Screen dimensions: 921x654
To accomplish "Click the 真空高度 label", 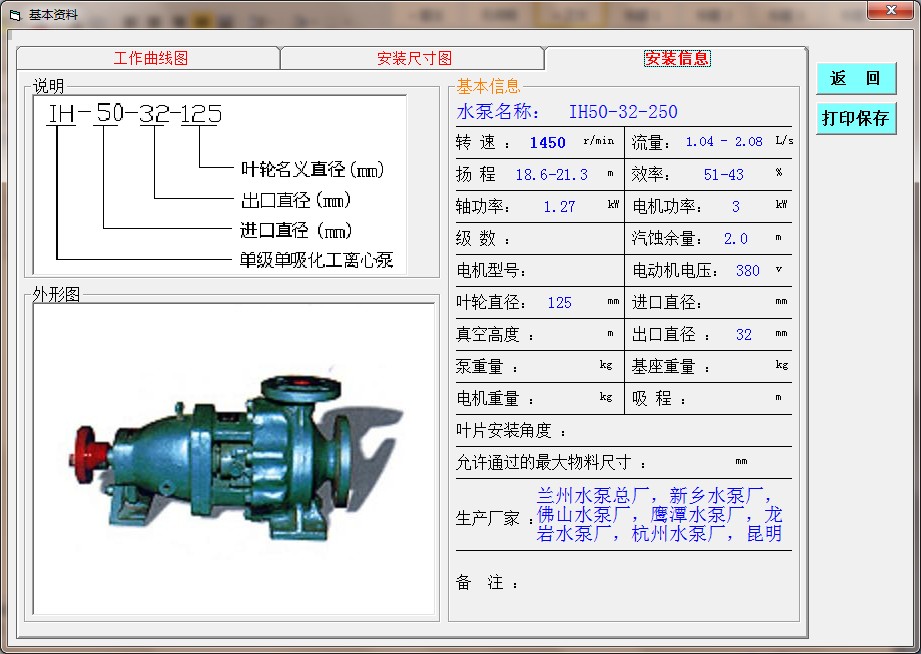I will point(495,334).
